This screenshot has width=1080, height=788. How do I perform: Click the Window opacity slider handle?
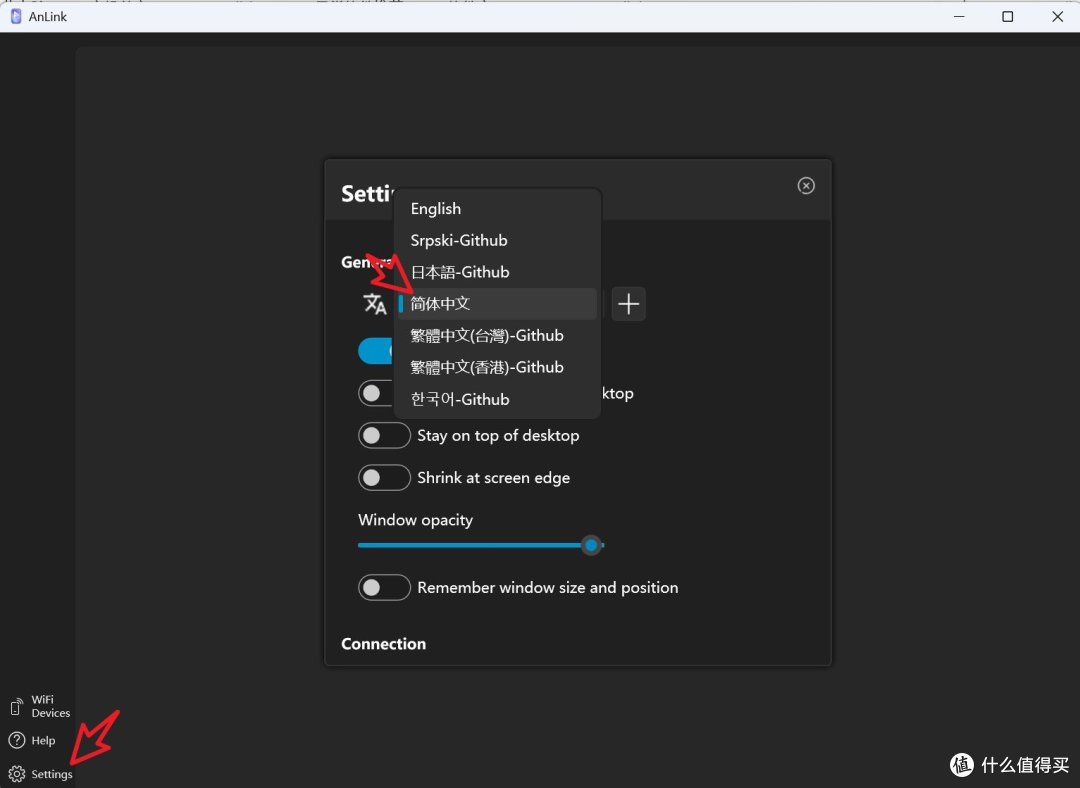[592, 545]
